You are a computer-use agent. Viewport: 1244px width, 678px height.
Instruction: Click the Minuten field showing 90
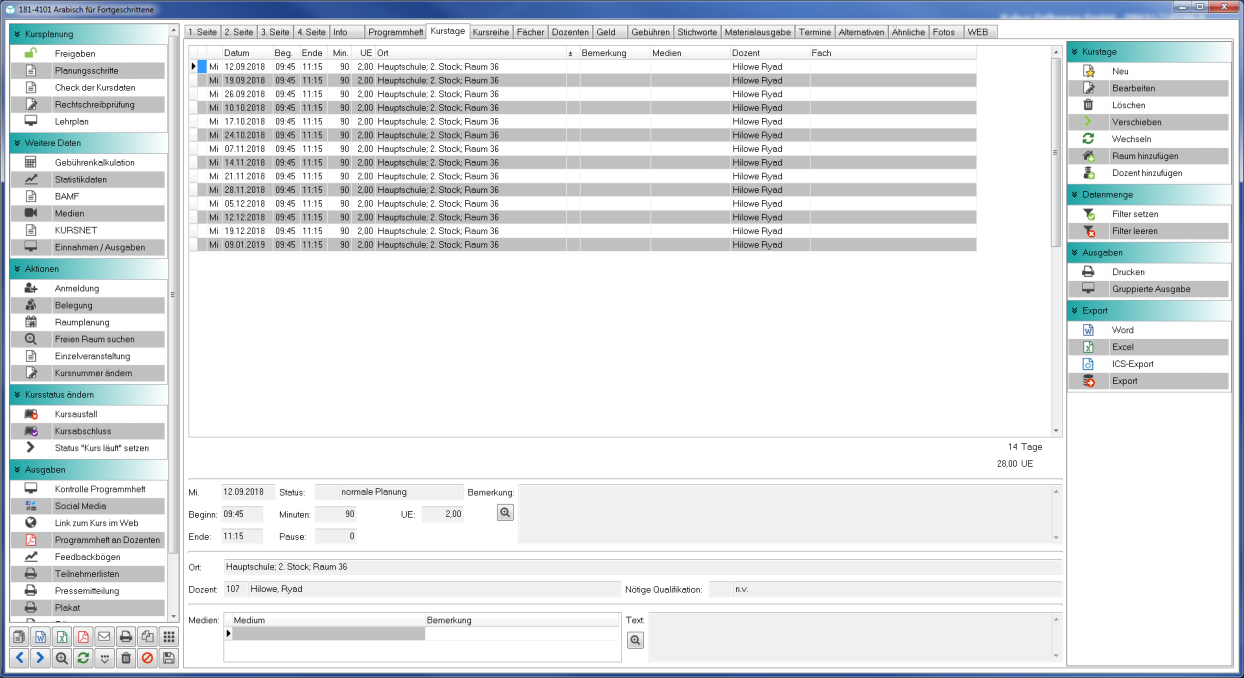[x=336, y=514]
